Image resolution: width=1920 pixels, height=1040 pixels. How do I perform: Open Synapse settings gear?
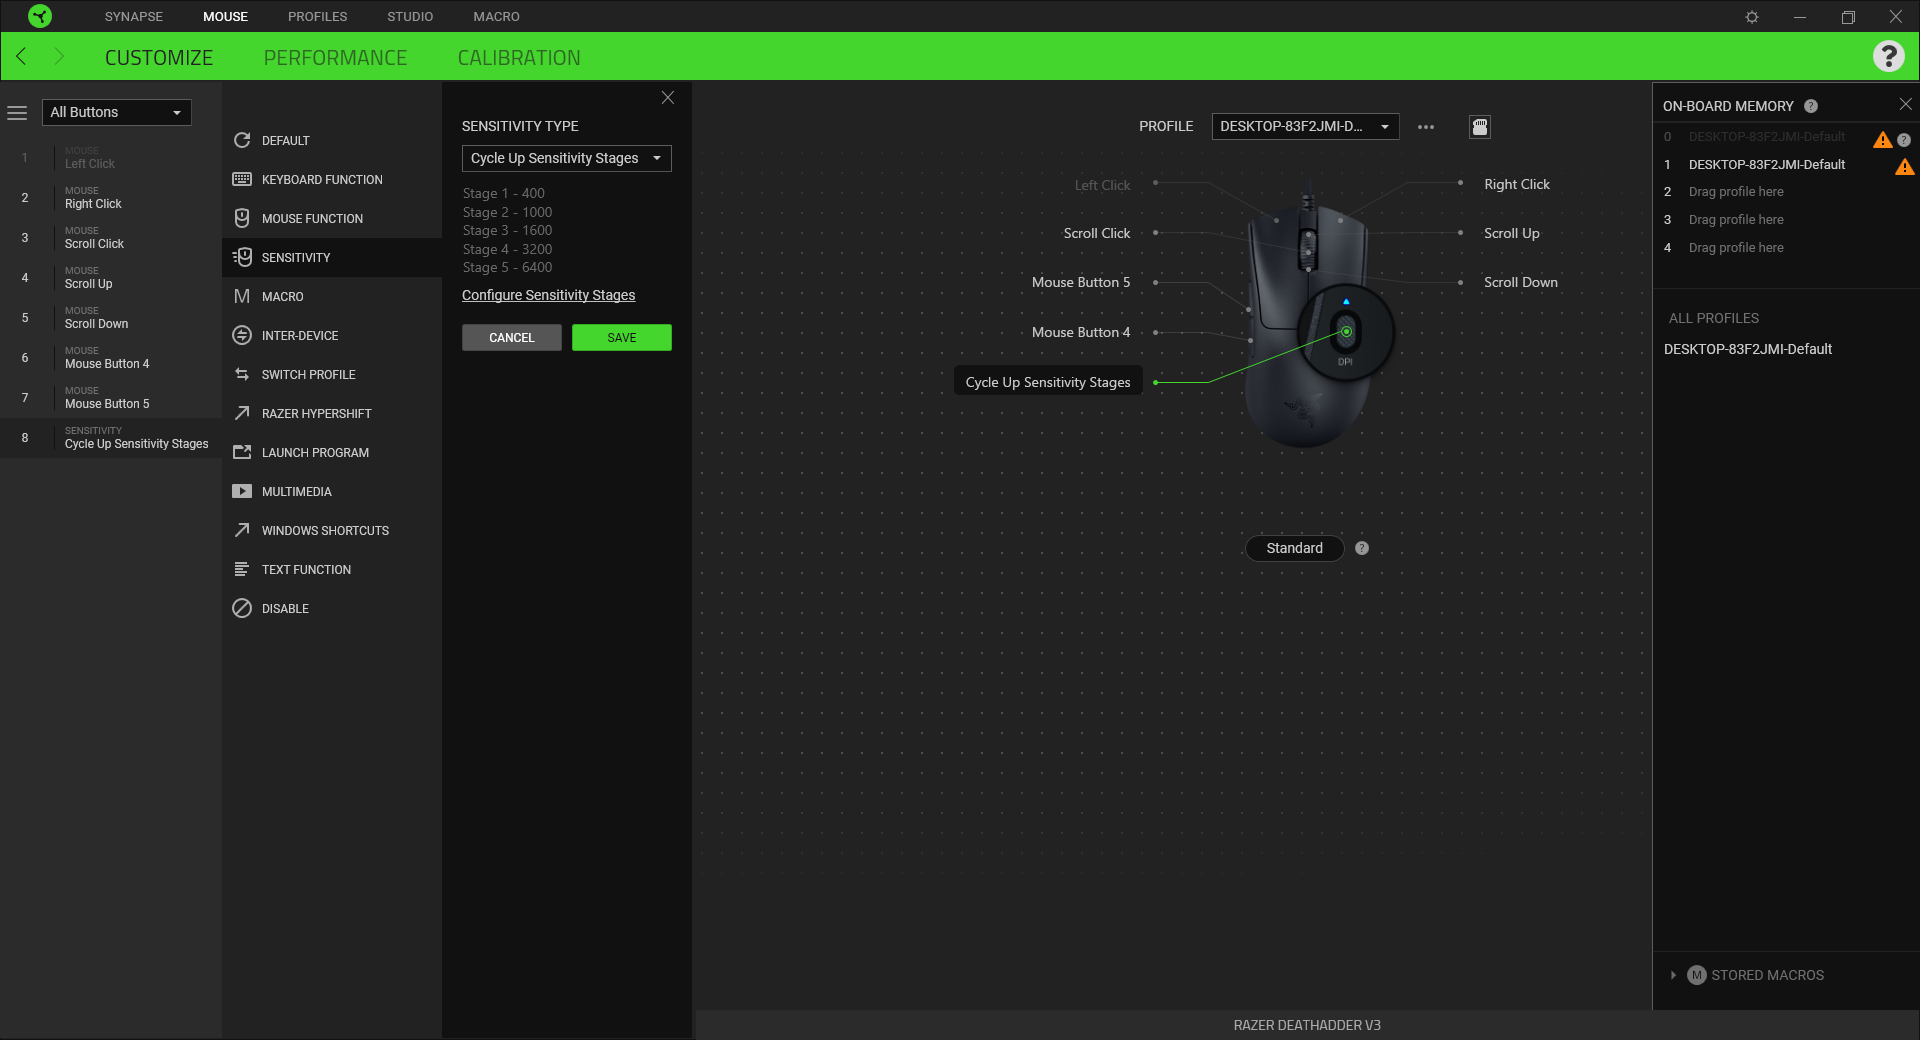[1752, 17]
